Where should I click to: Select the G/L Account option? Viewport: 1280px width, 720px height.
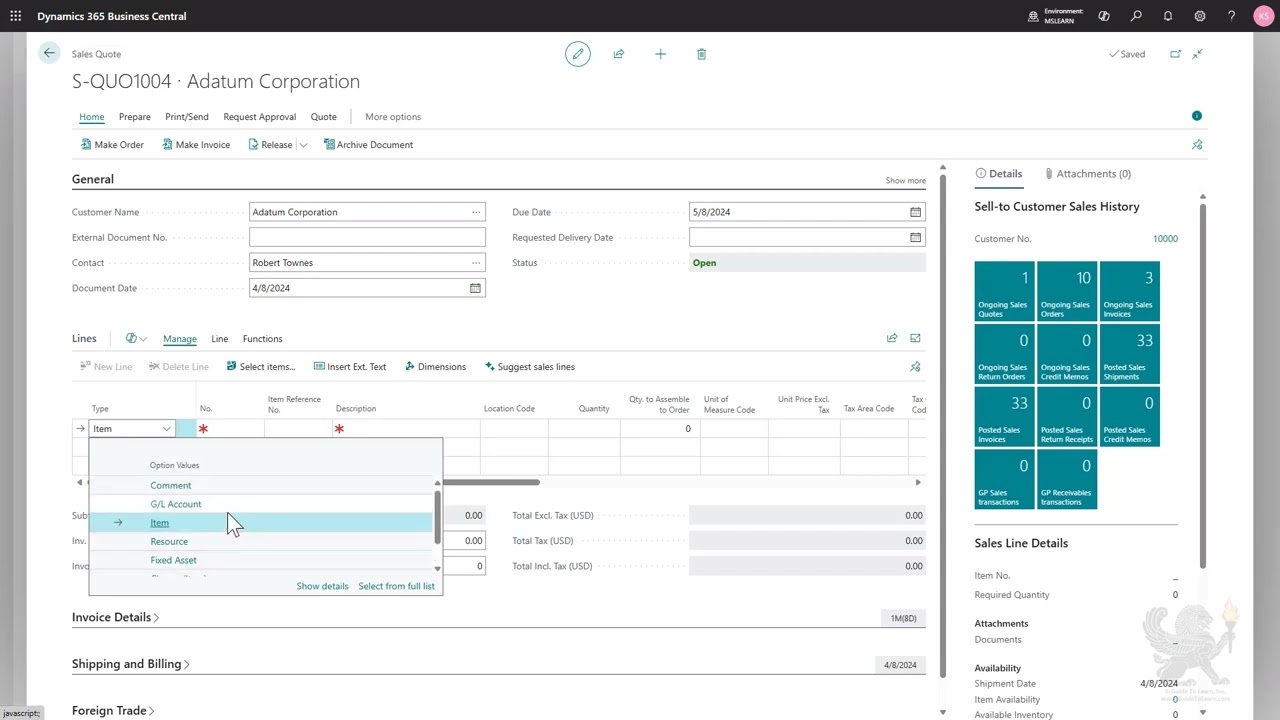click(x=175, y=504)
